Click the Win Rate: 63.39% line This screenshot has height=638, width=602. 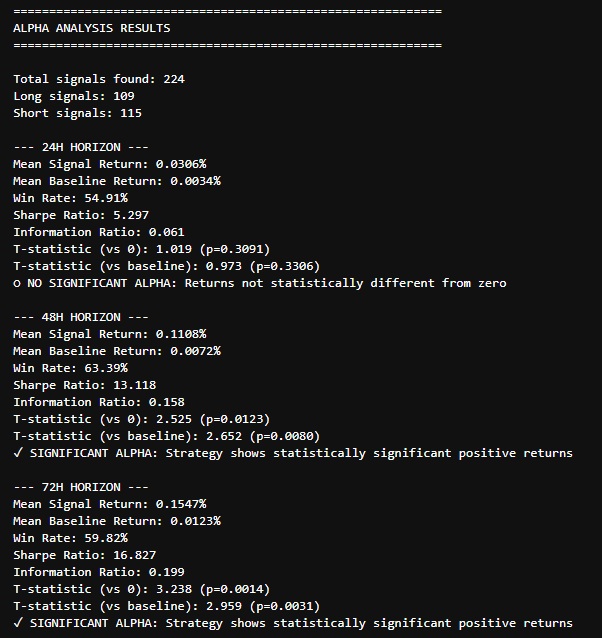point(71,368)
